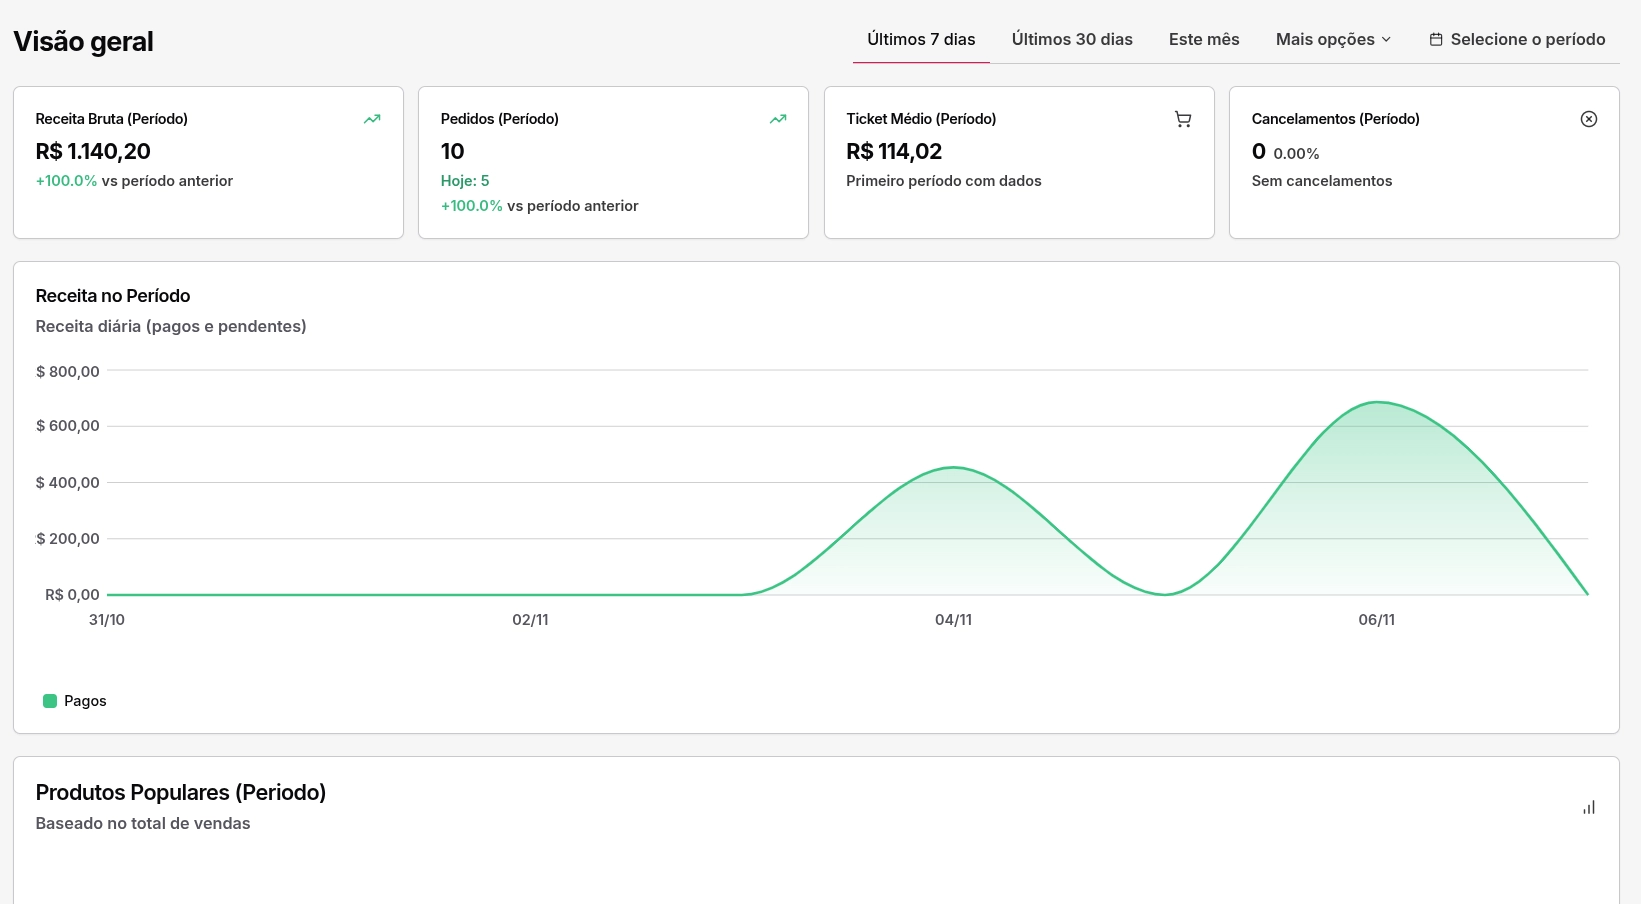Screen dimensions: 1641x904
Task: Click the +100.0% growth indicator on Pedidos
Action: (x=472, y=206)
